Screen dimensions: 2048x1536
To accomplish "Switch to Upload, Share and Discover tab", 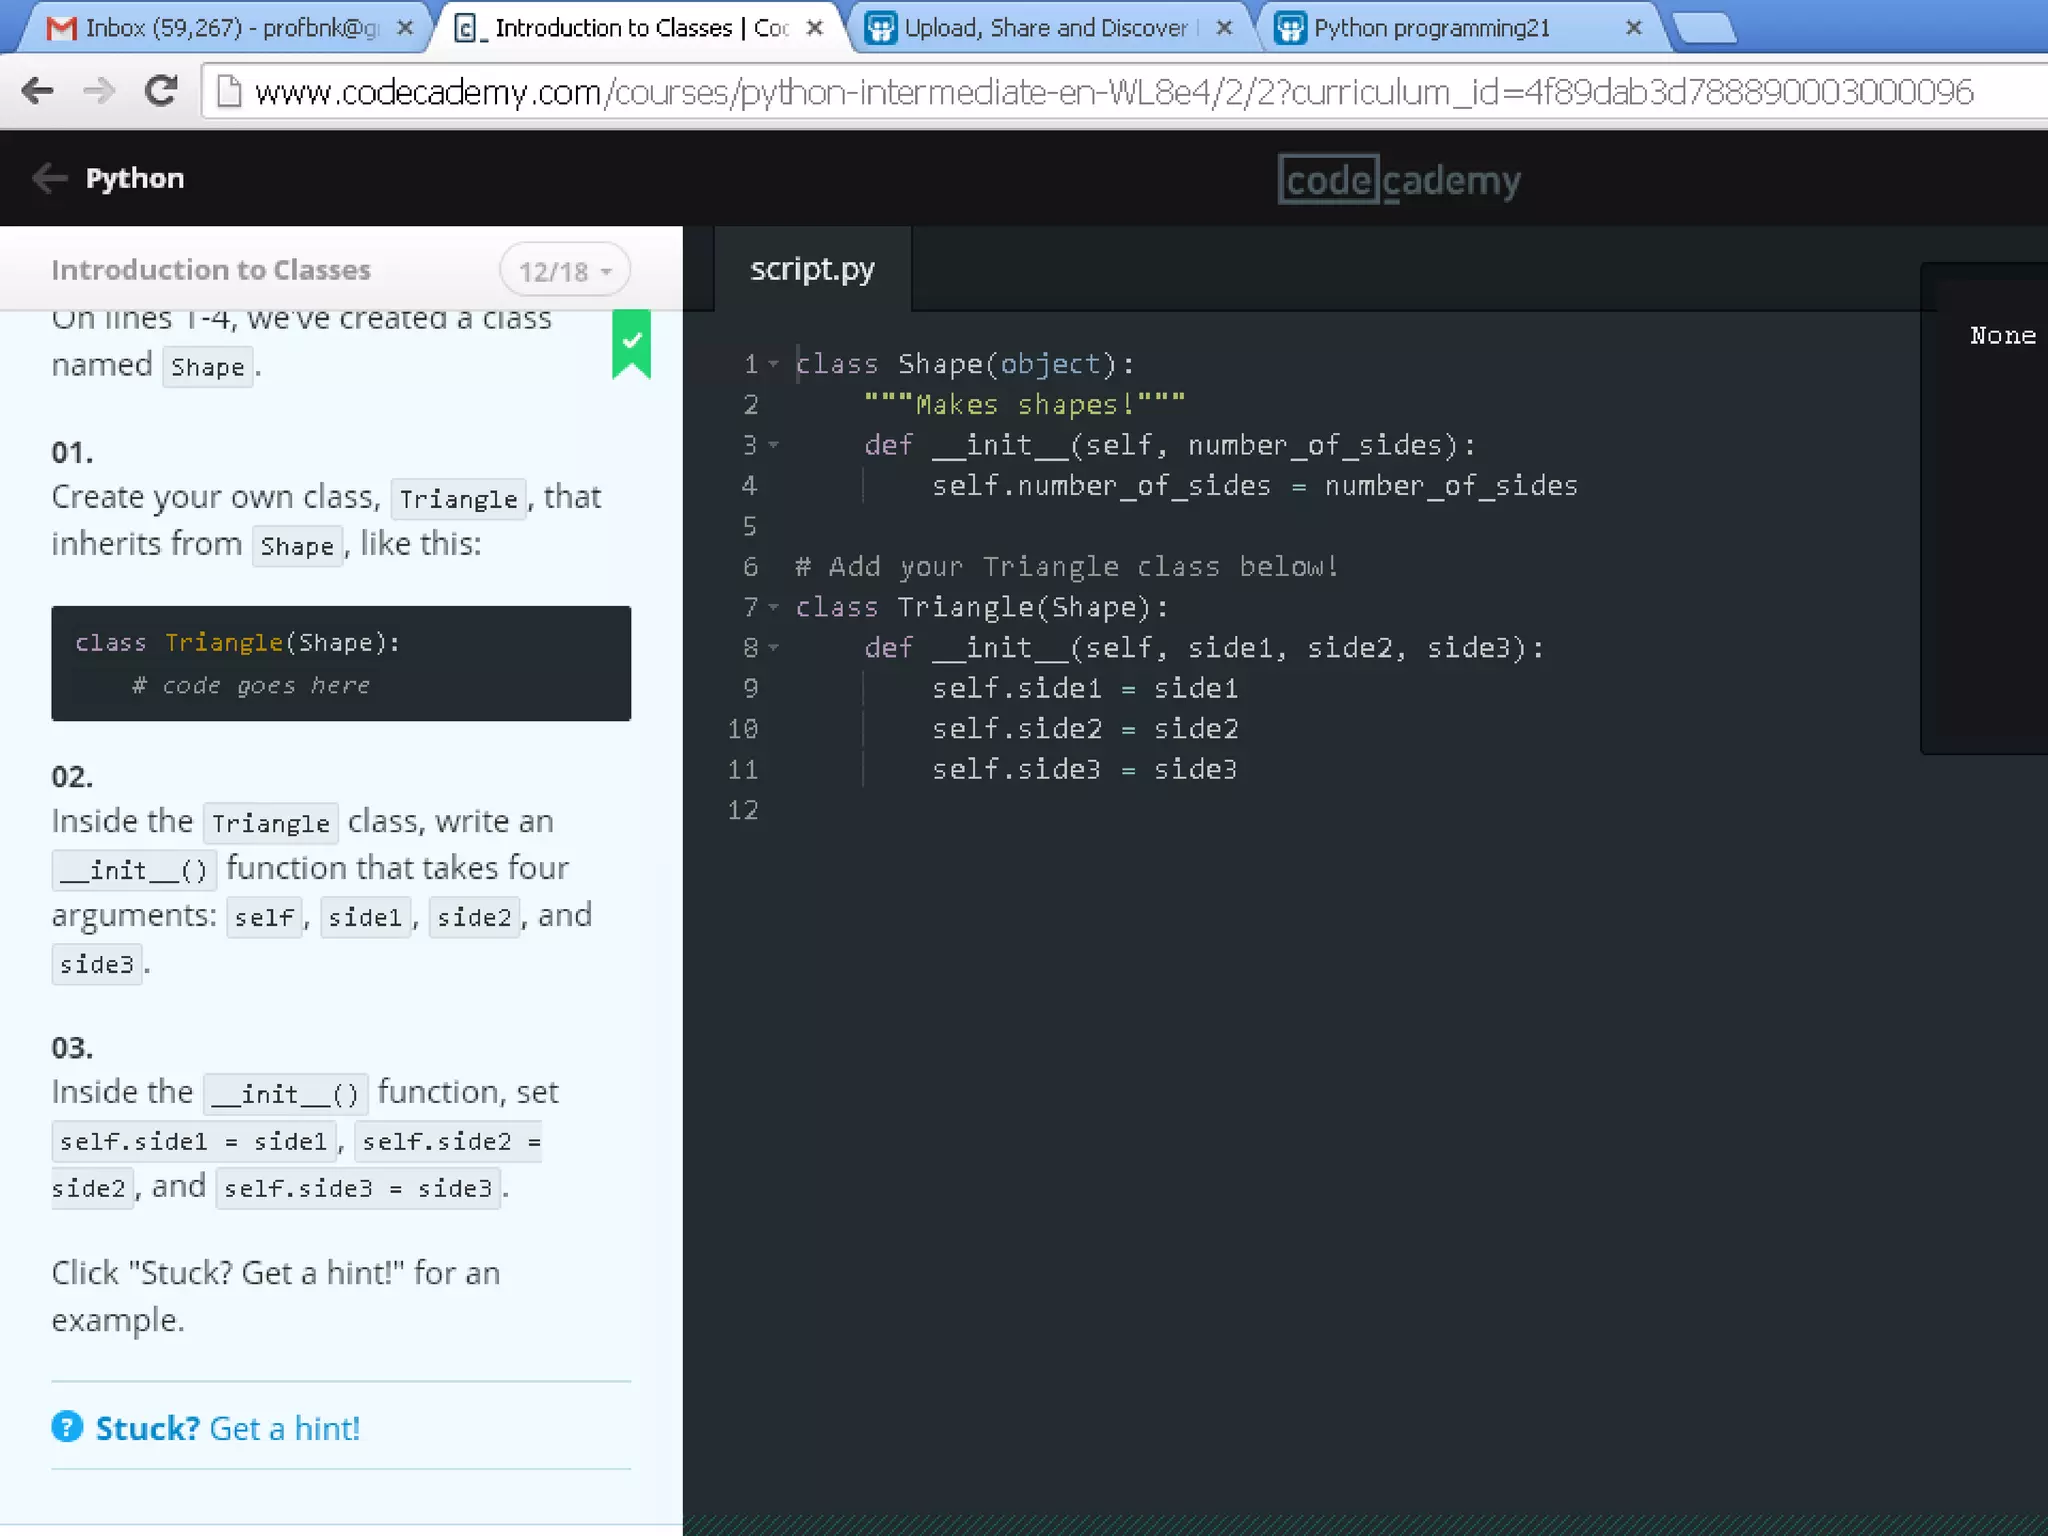I will (x=1048, y=28).
